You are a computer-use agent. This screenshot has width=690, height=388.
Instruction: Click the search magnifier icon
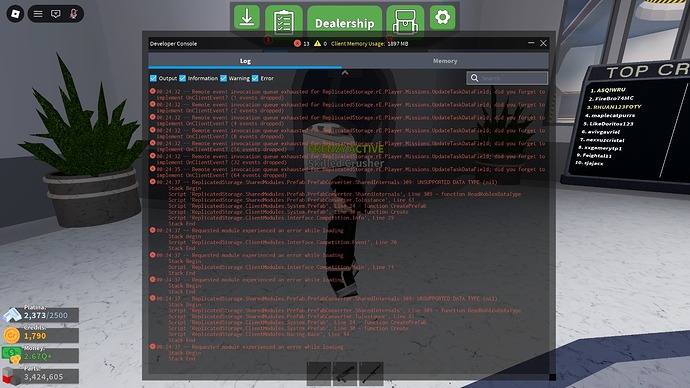474,78
